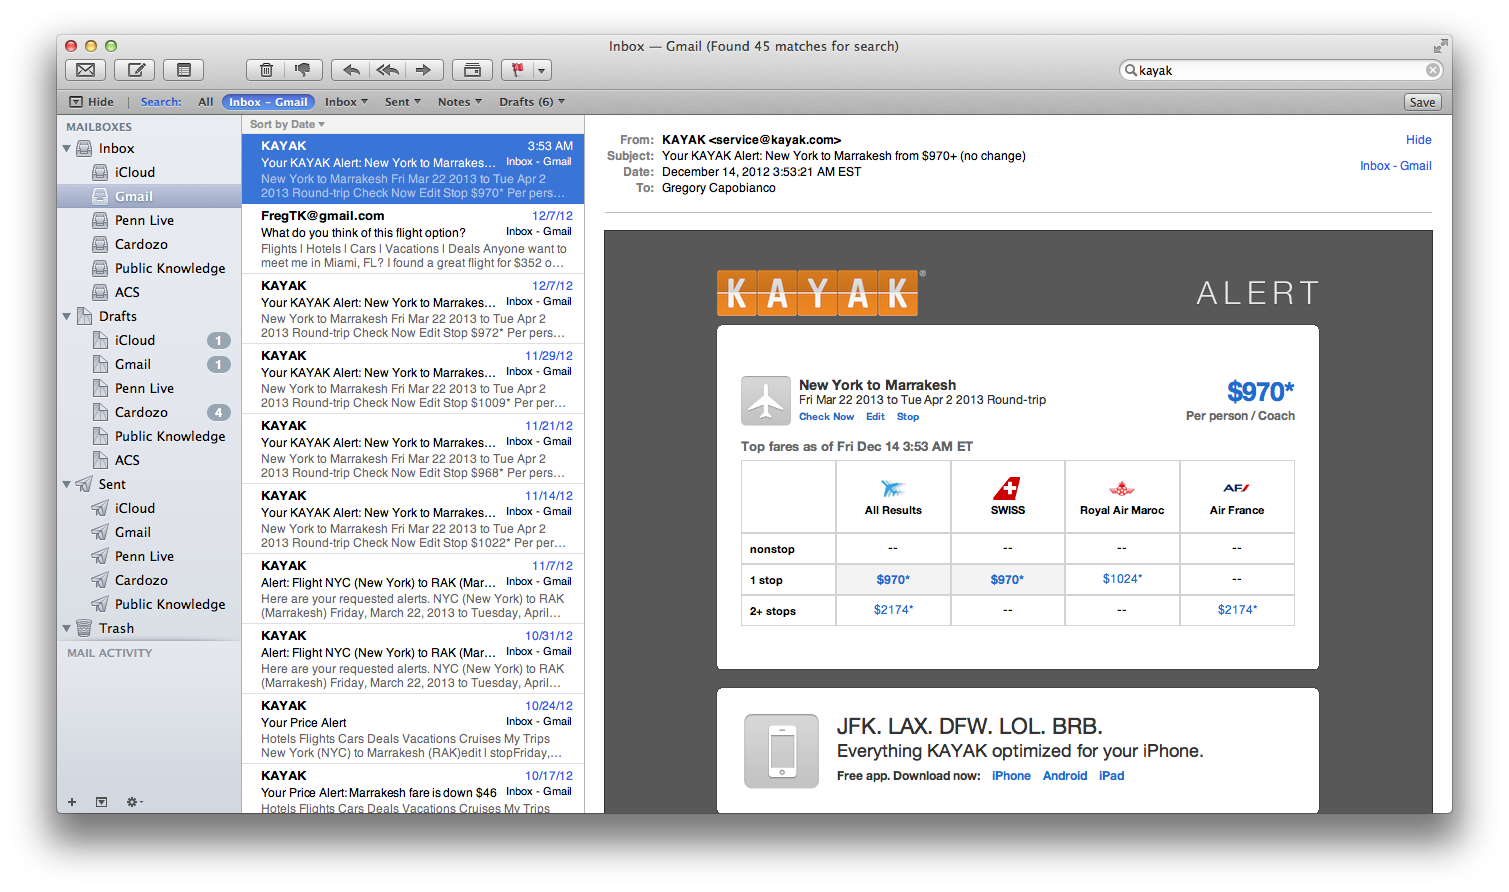The width and height of the screenshot is (1509, 892).
Task: Click the Edit link in the KAYAK alert
Action: (x=875, y=417)
